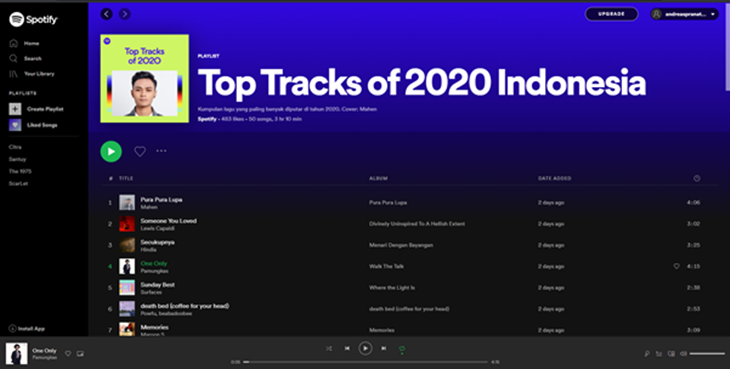Screen dimensions: 730x369
Task: Select the track Secukupnya
Action: pos(157,242)
